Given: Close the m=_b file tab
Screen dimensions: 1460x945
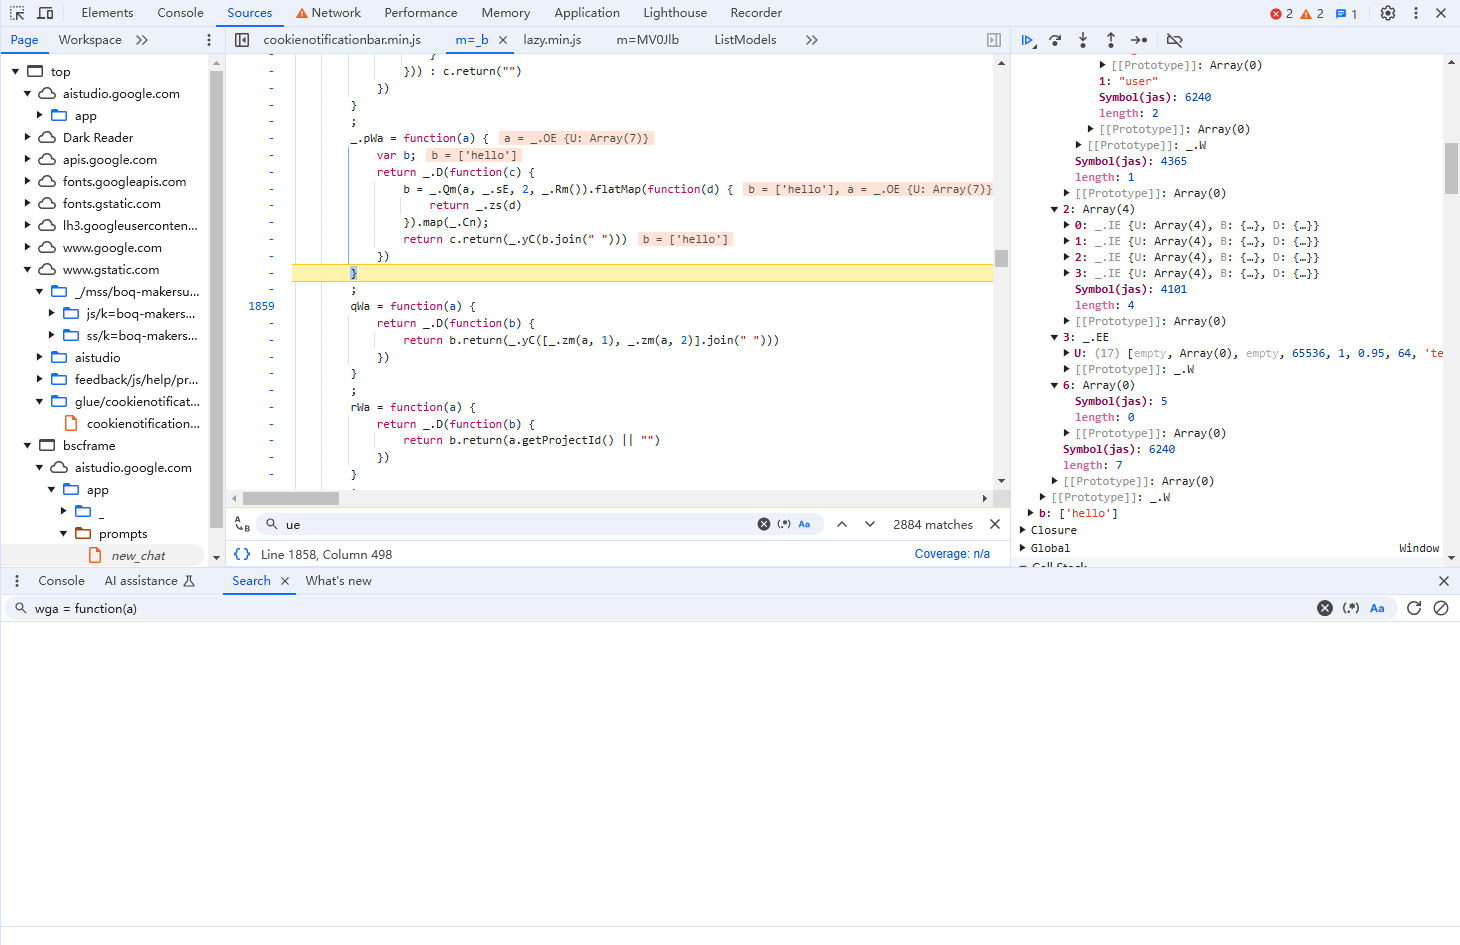Looking at the screenshot, I should click(x=503, y=40).
